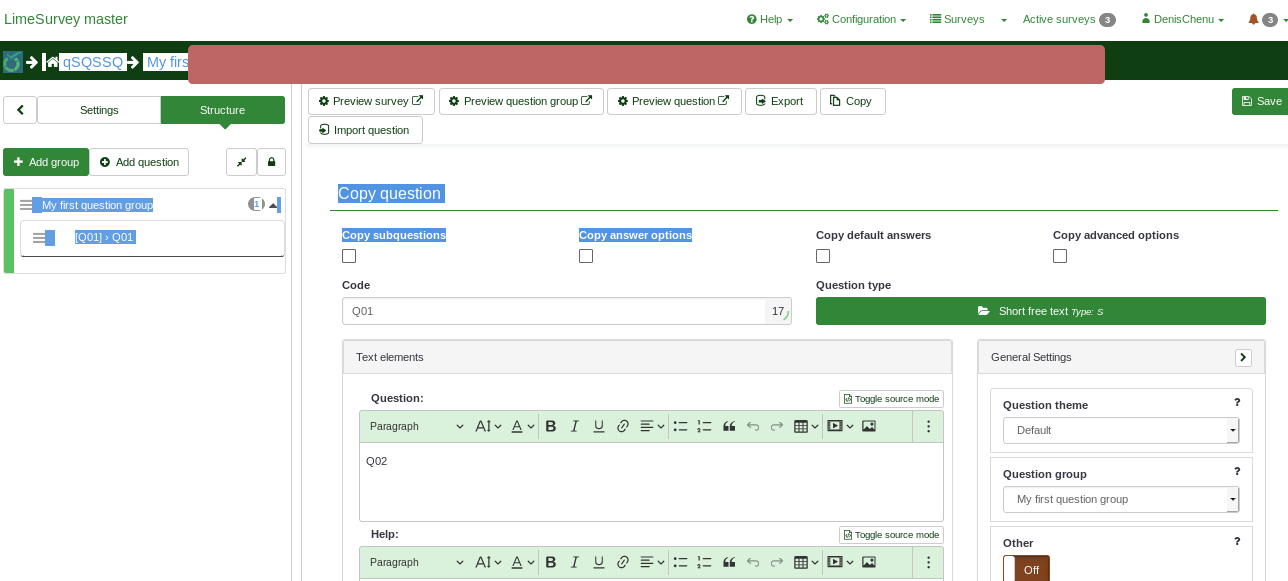Click the Bold icon in Question editor
Screen dimensions: 1288x581
(x=550, y=426)
